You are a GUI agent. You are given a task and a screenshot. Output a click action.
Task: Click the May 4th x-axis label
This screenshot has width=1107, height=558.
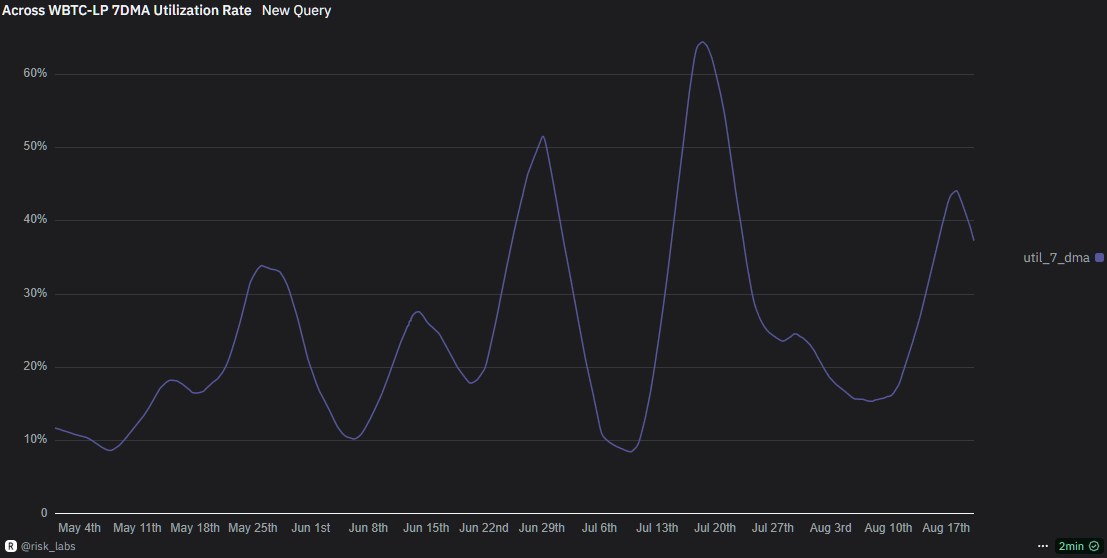pyautogui.click(x=80, y=527)
